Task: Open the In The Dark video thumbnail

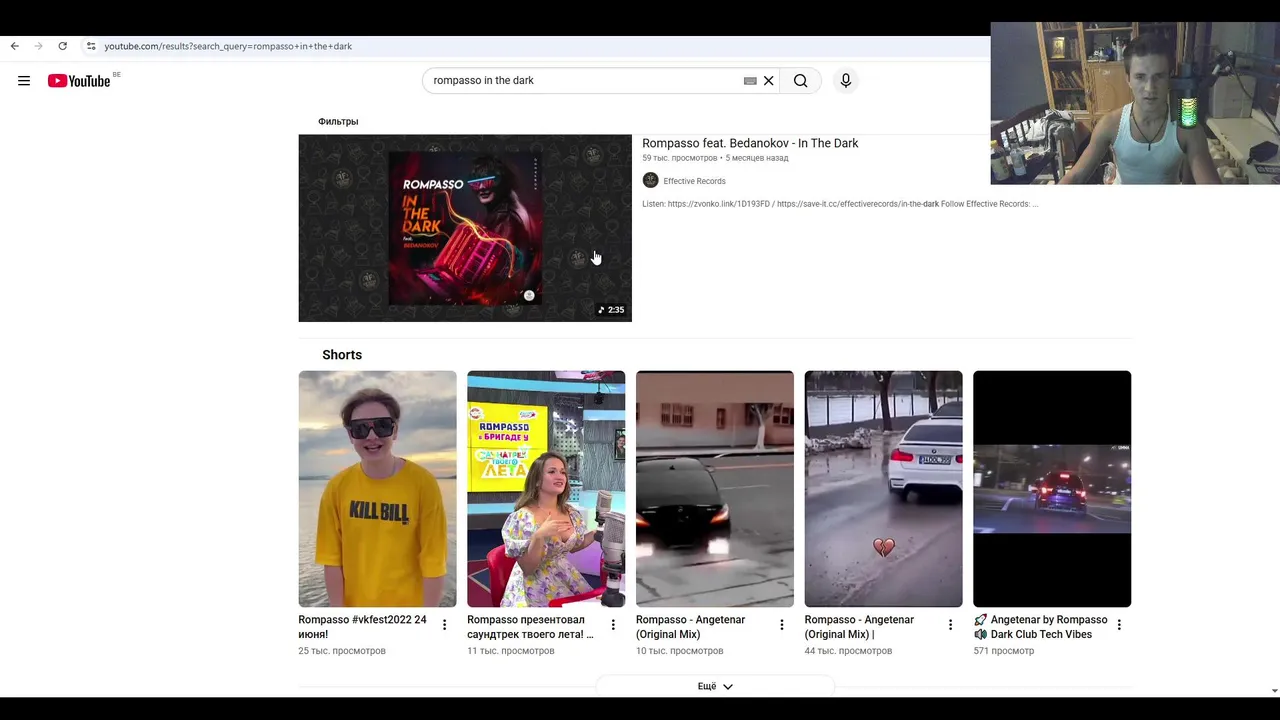Action: (x=465, y=228)
